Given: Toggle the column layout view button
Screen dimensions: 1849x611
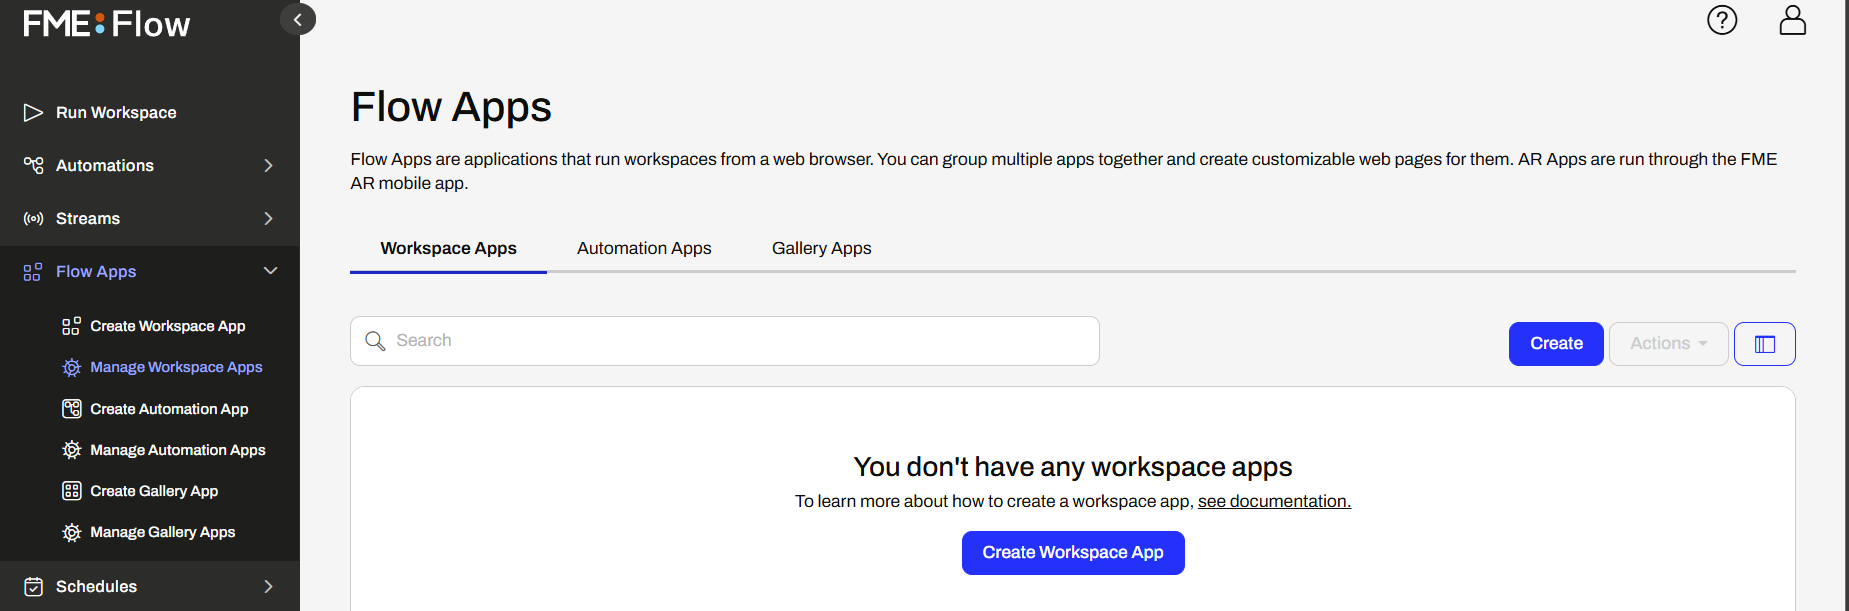Looking at the screenshot, I should coord(1764,344).
